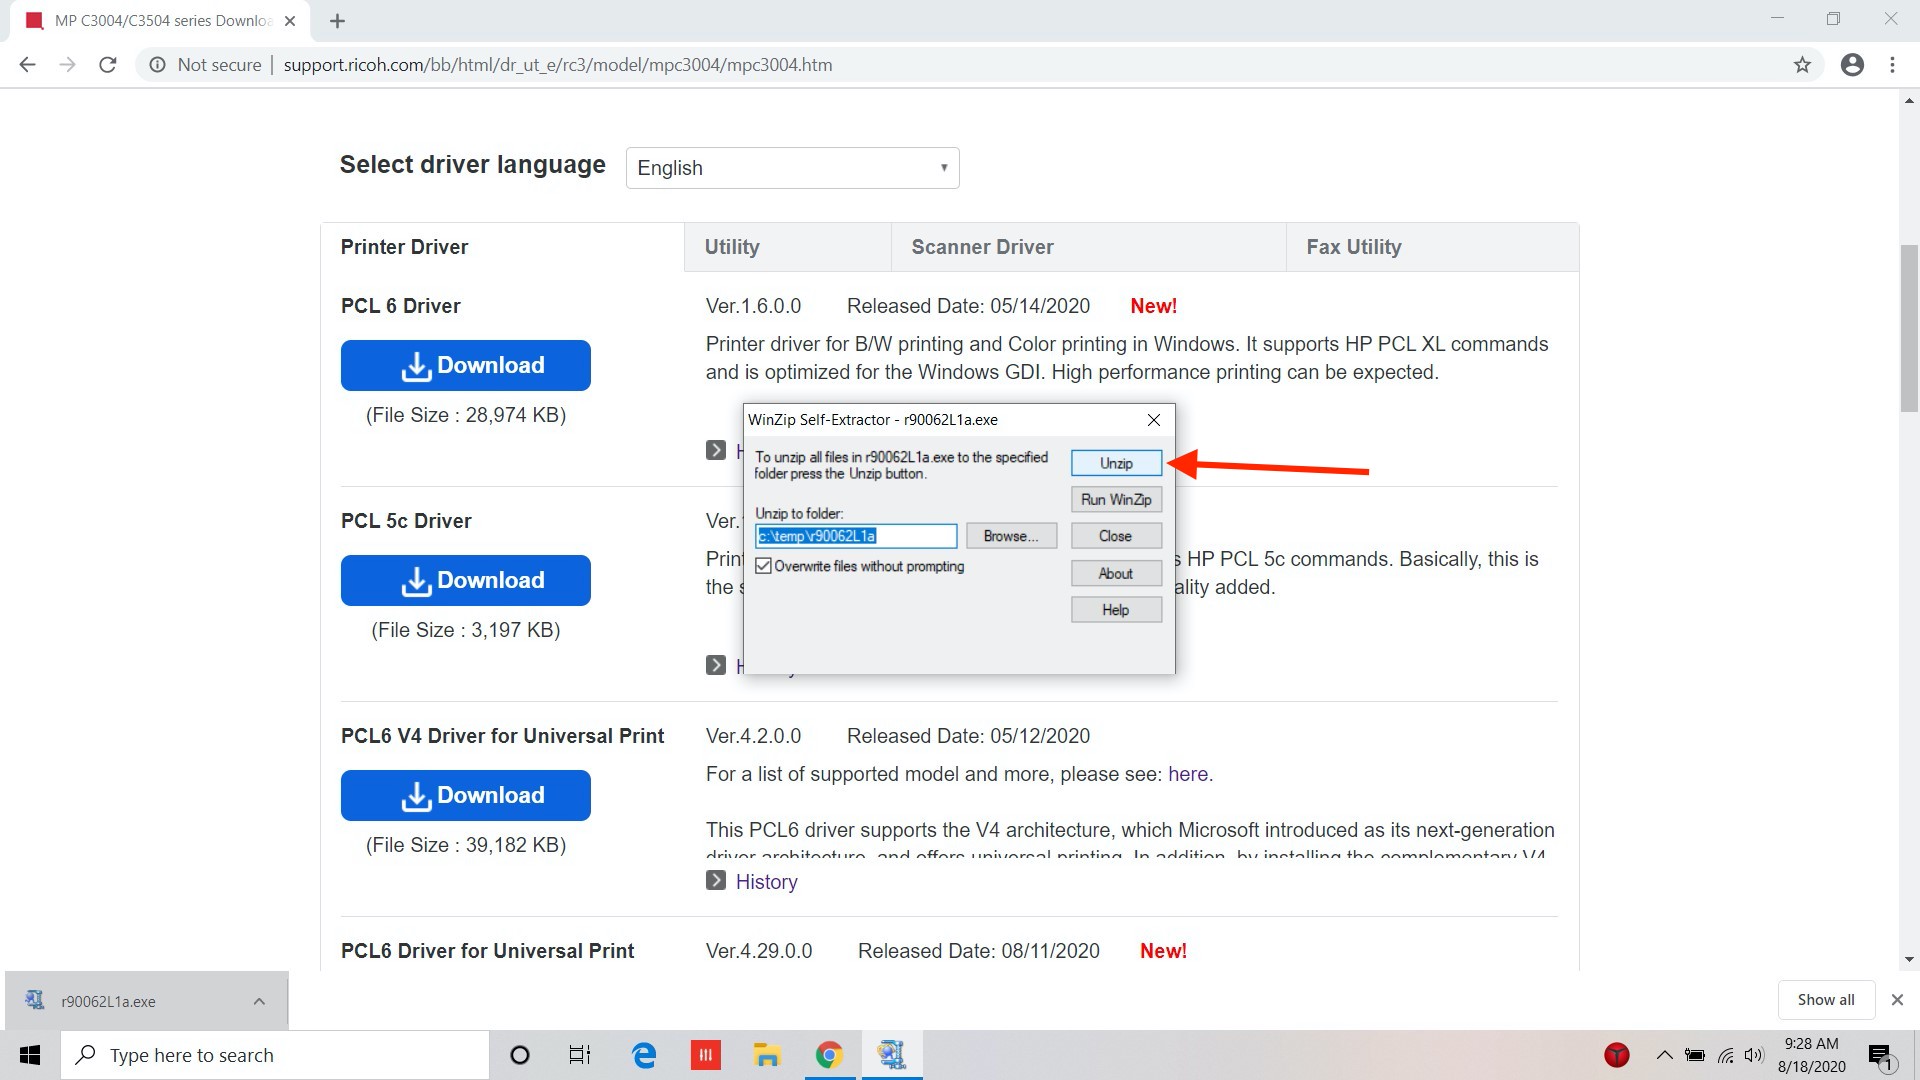Switch to WinZip Self-Extractor taskbar icon
Viewport: 1920px width, 1080px height.
(891, 1055)
